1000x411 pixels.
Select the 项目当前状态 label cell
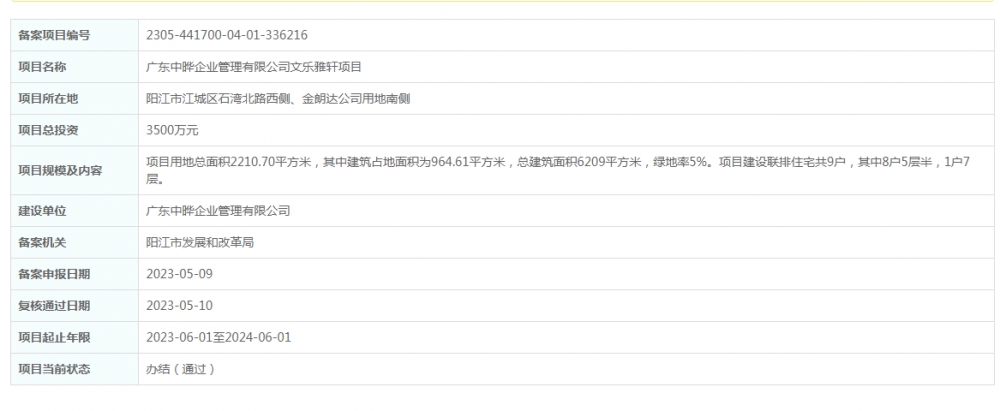(75, 369)
